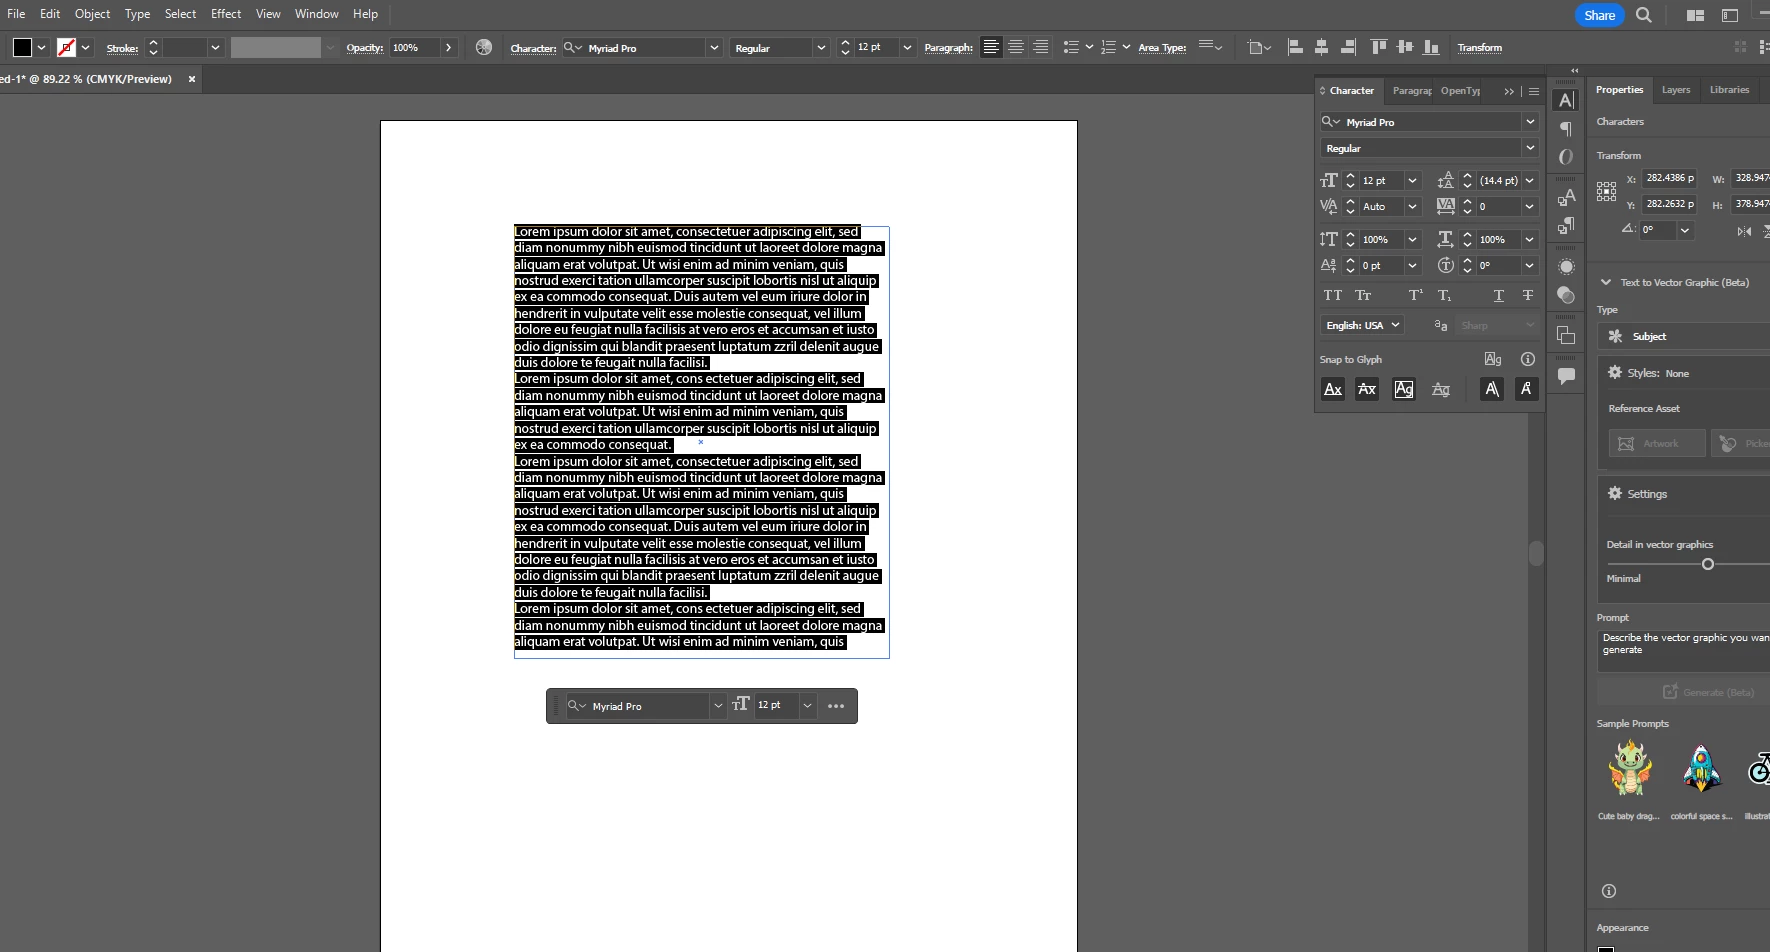Open the File menu
1770x952 pixels.
(16, 14)
